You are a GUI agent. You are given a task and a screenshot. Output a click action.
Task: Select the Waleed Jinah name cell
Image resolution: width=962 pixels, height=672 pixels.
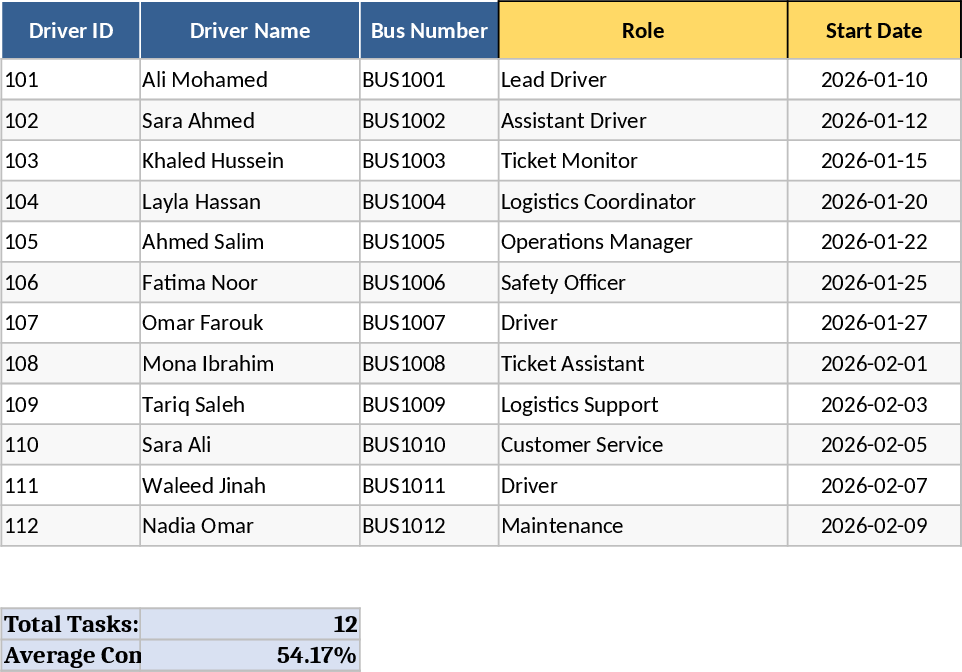250,486
